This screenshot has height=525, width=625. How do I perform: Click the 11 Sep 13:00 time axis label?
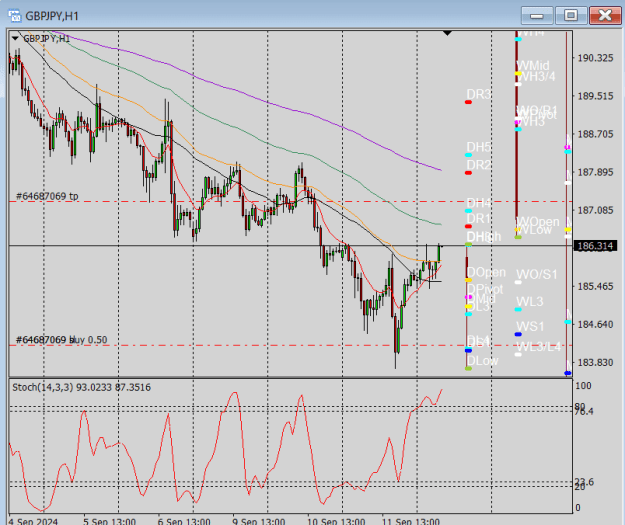[411, 521]
